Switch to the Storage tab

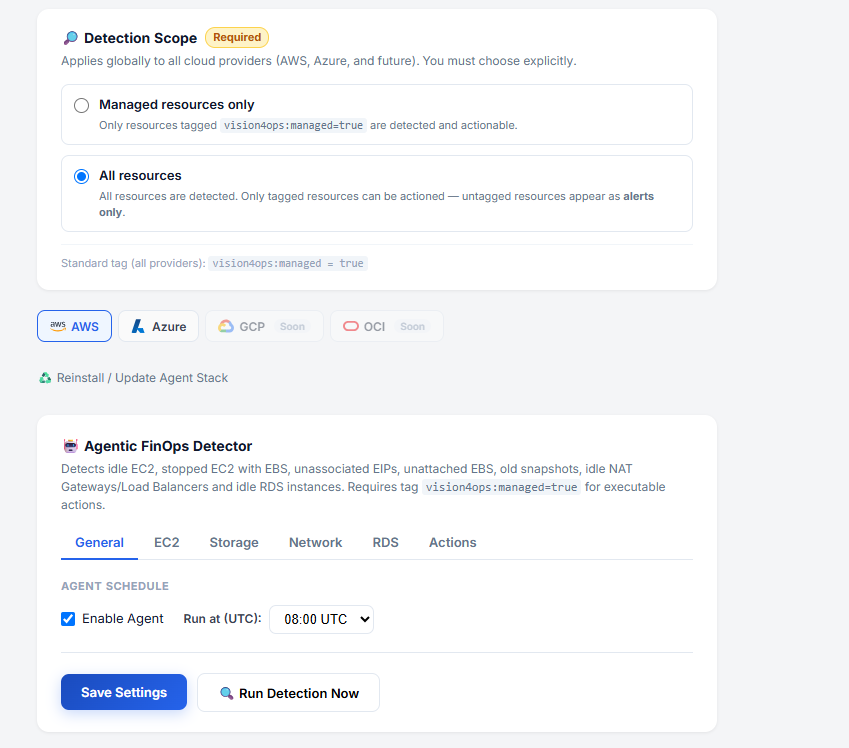point(234,542)
